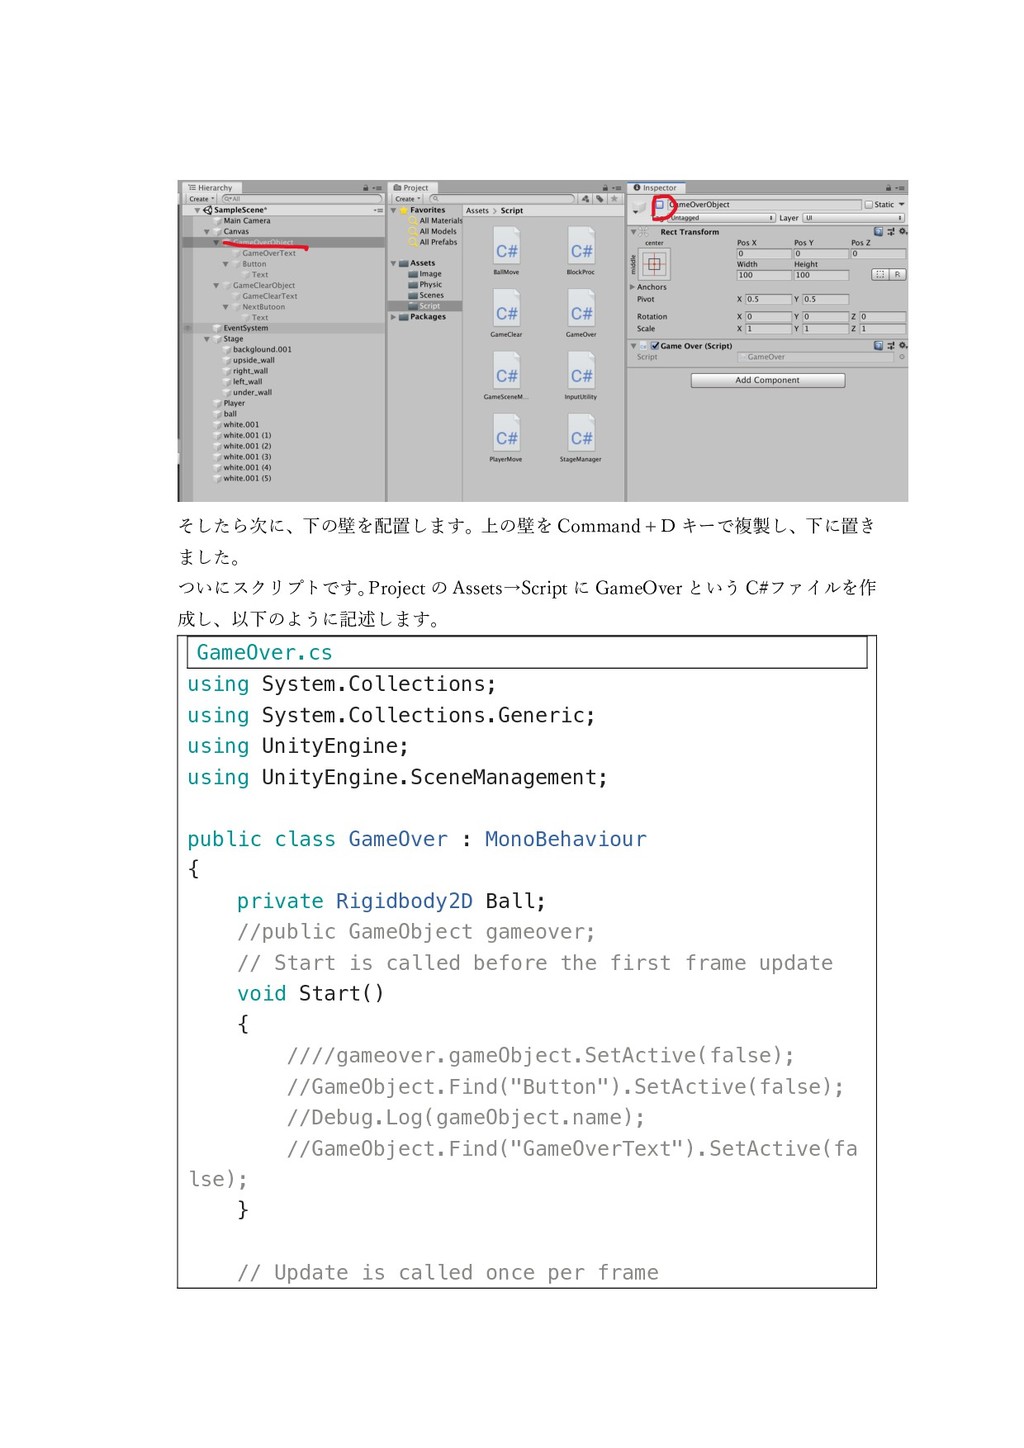The image size is (1024, 1448).
Task: Collapse the Game Over (Script) component
Action: point(633,345)
